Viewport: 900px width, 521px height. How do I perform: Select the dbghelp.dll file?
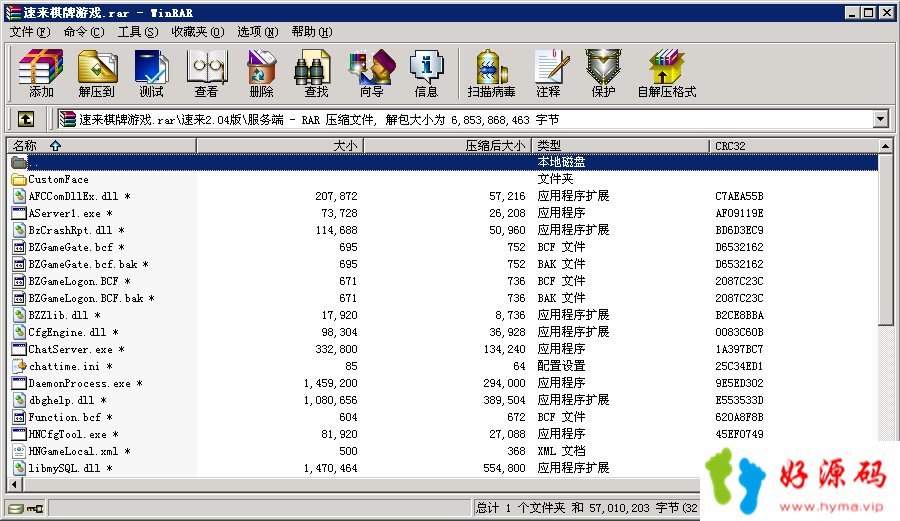[x=61, y=401]
